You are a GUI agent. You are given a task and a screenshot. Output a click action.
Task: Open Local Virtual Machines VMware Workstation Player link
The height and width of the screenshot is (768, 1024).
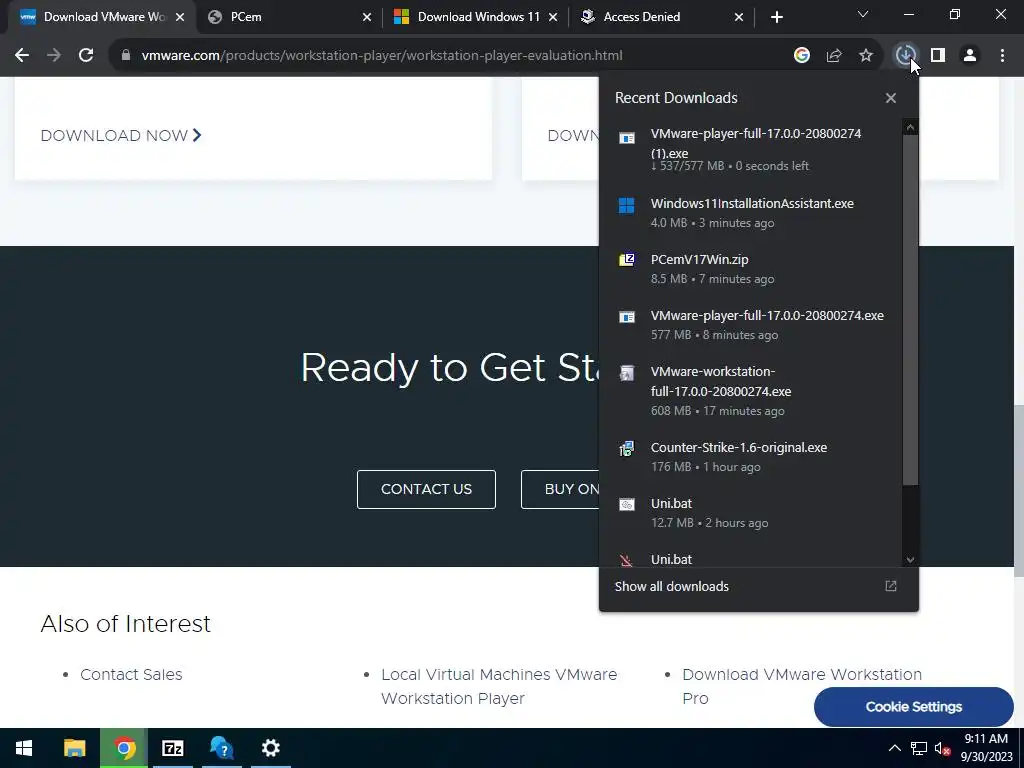click(x=499, y=686)
